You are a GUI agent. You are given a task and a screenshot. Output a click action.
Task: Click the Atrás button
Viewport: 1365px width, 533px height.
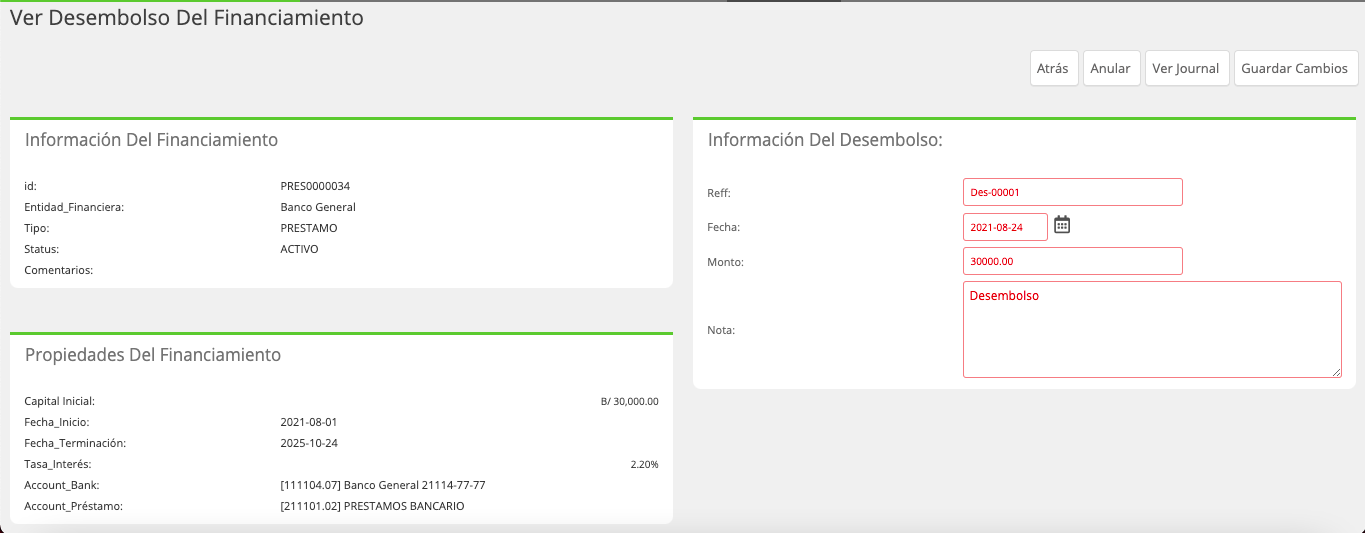[x=1054, y=69]
